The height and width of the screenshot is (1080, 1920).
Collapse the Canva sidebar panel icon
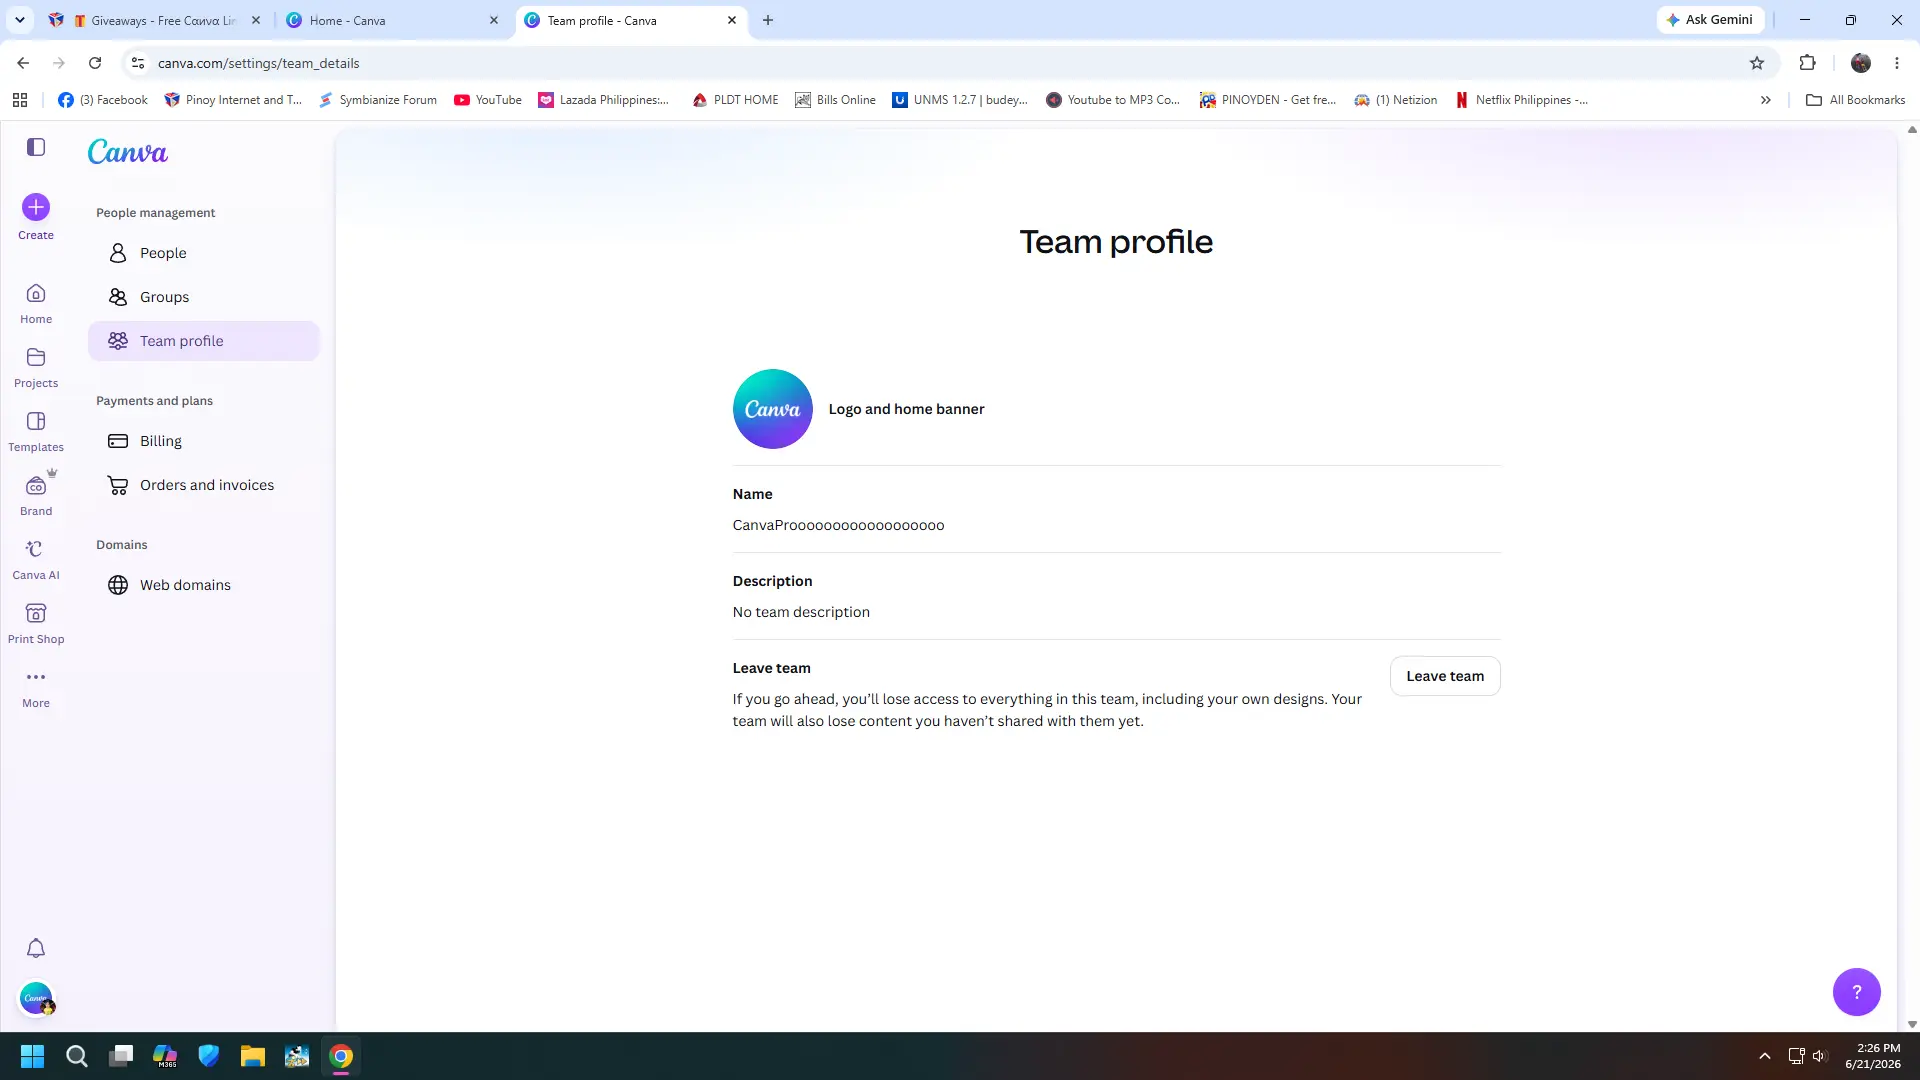point(36,148)
